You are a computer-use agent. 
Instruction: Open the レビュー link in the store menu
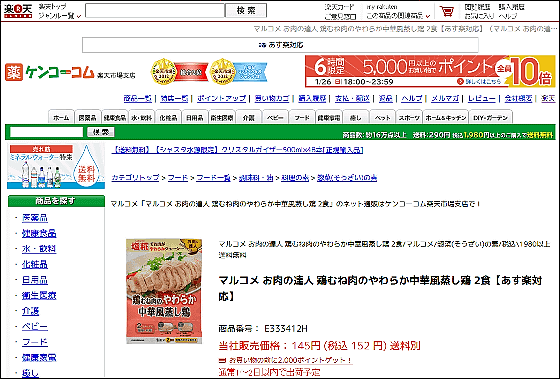[x=481, y=98]
